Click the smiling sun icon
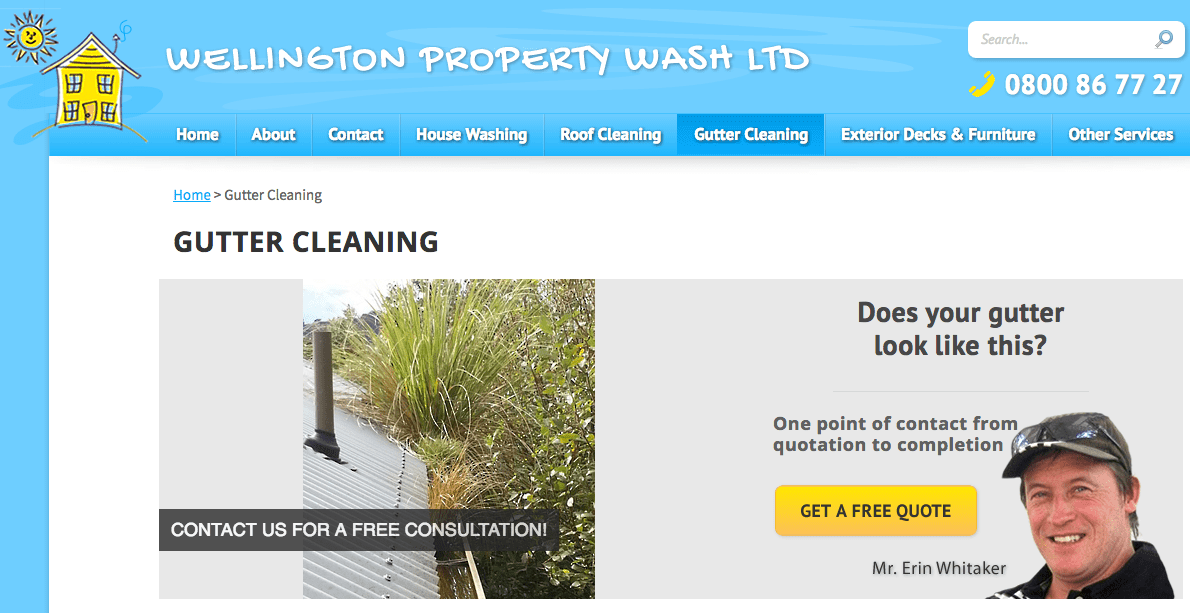Screen dimensions: 1190x613 (30, 36)
